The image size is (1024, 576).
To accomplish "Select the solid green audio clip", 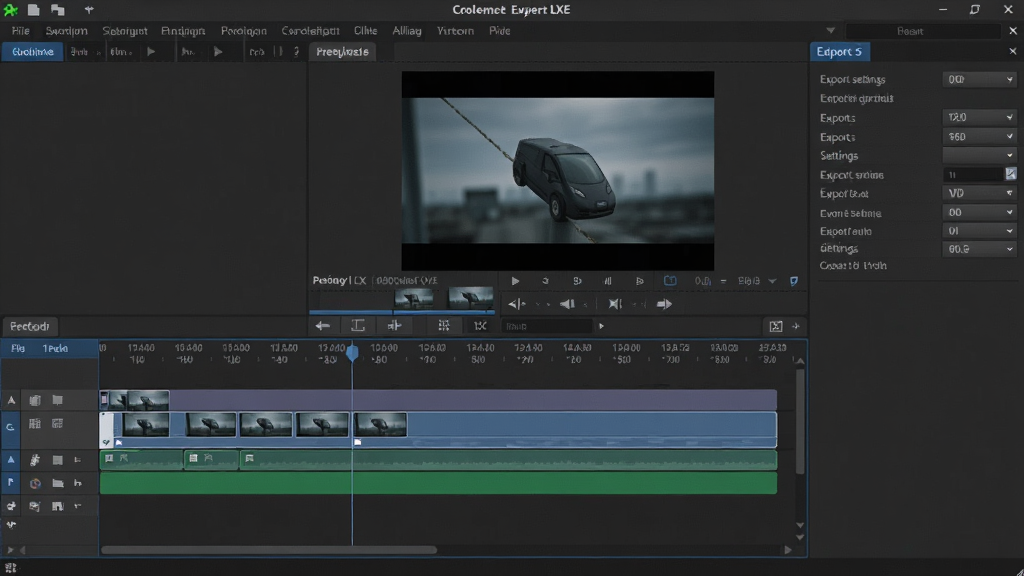I will click(x=438, y=483).
